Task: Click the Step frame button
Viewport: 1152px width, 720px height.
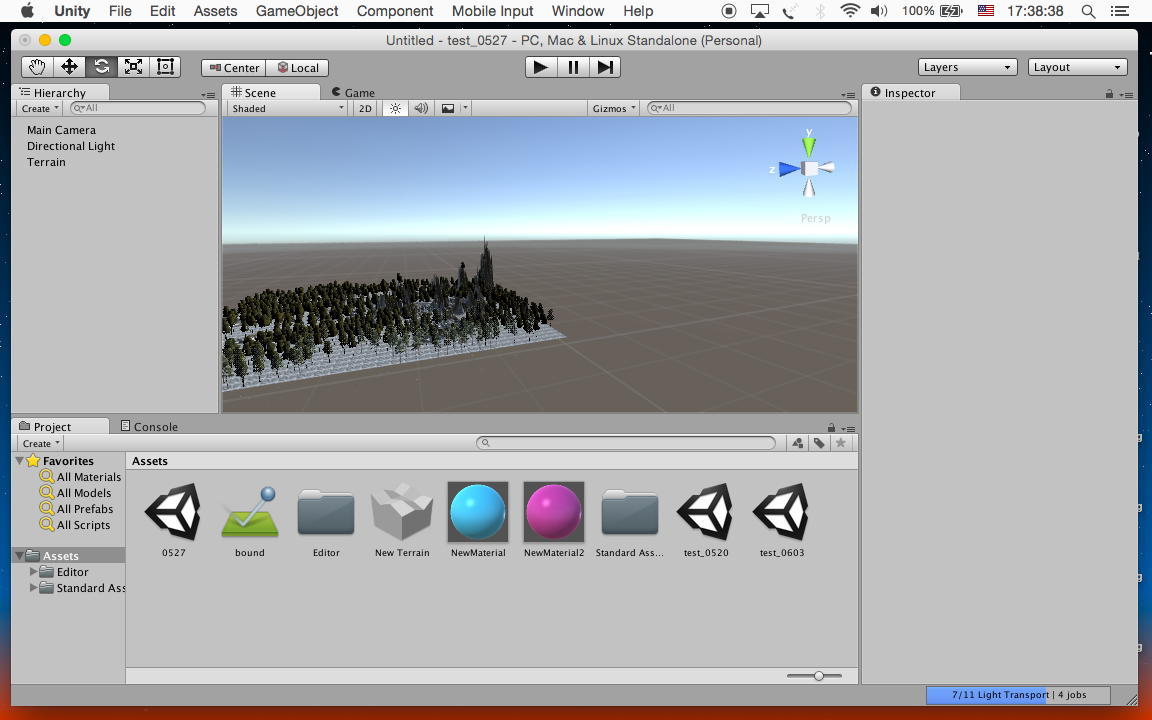Action: tap(605, 67)
